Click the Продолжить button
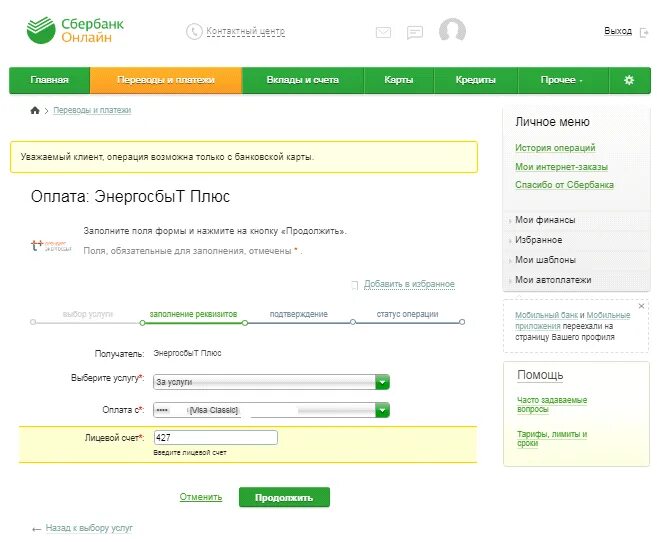Screen dimensions: 657x542 [284, 498]
